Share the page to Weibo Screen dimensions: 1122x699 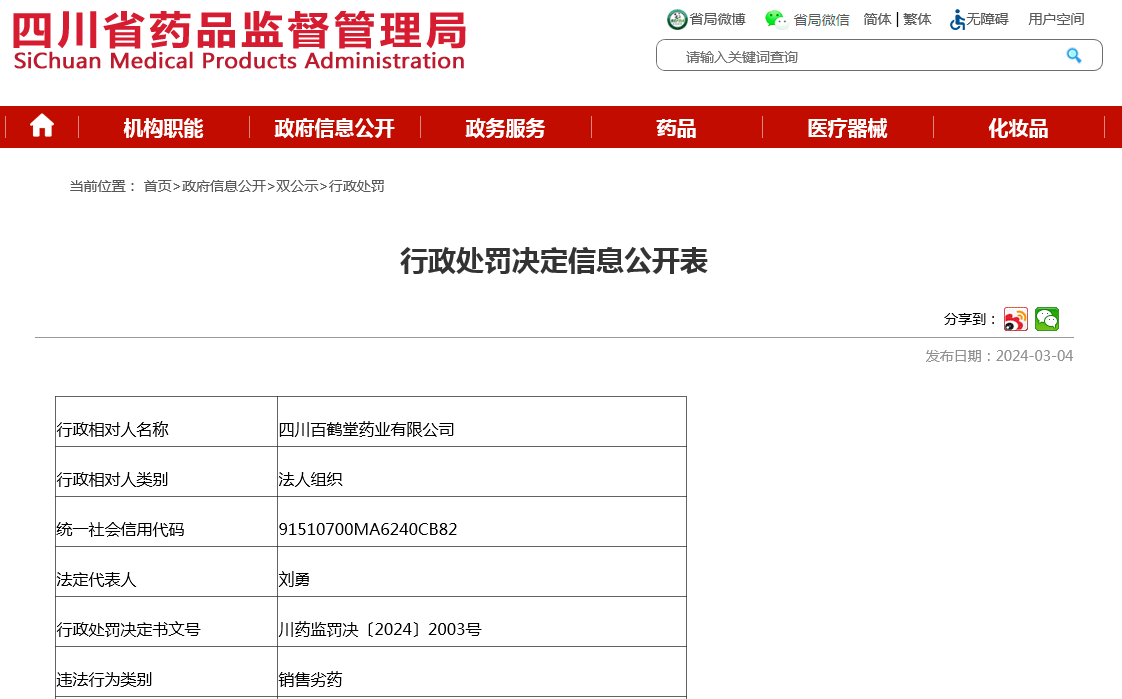[1015, 319]
